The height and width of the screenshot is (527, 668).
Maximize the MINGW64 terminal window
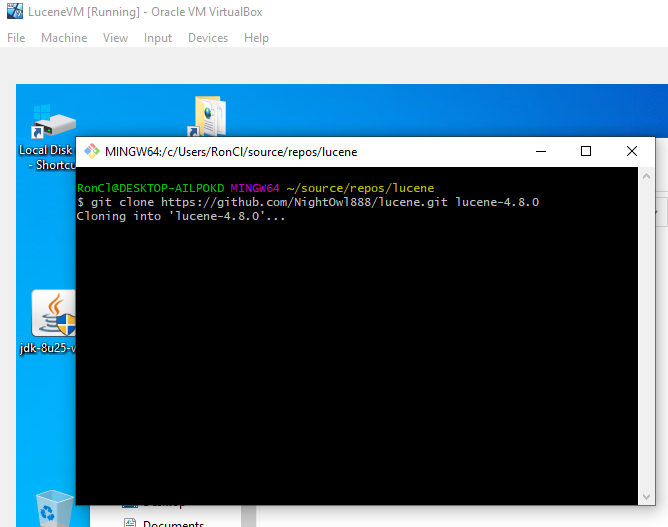(586, 152)
